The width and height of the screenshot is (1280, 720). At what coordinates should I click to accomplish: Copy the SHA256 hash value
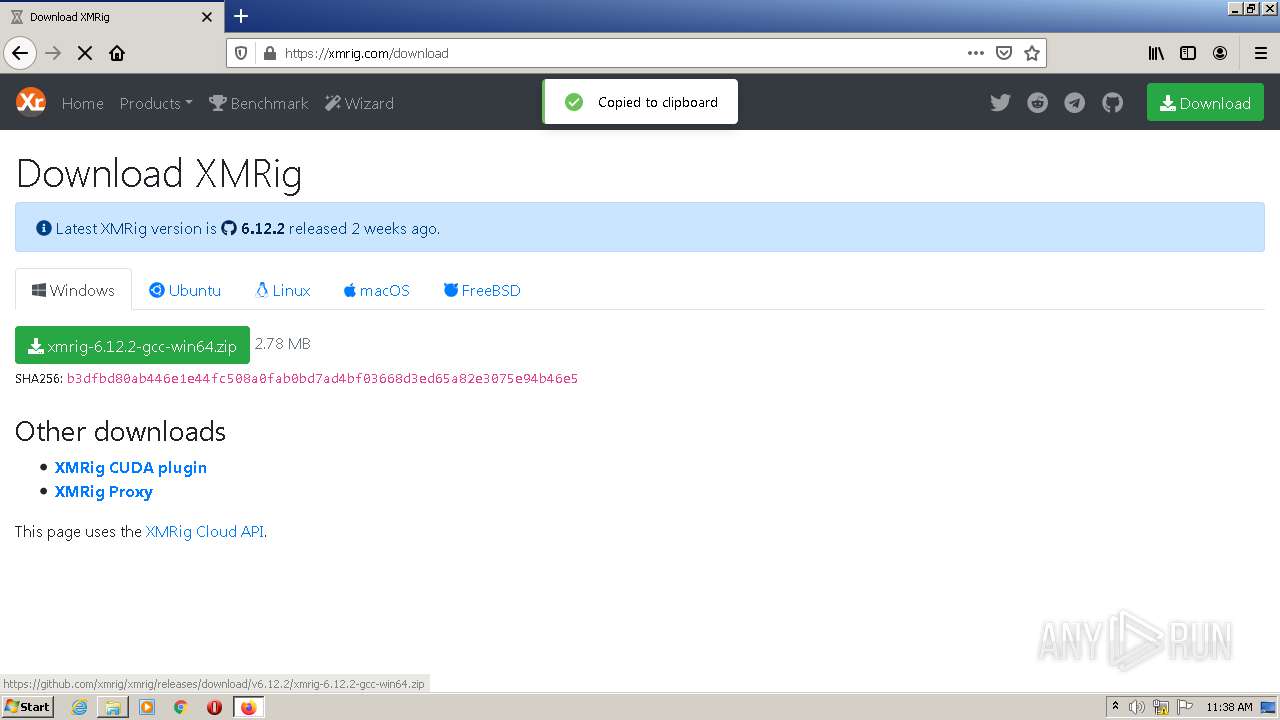pos(322,379)
